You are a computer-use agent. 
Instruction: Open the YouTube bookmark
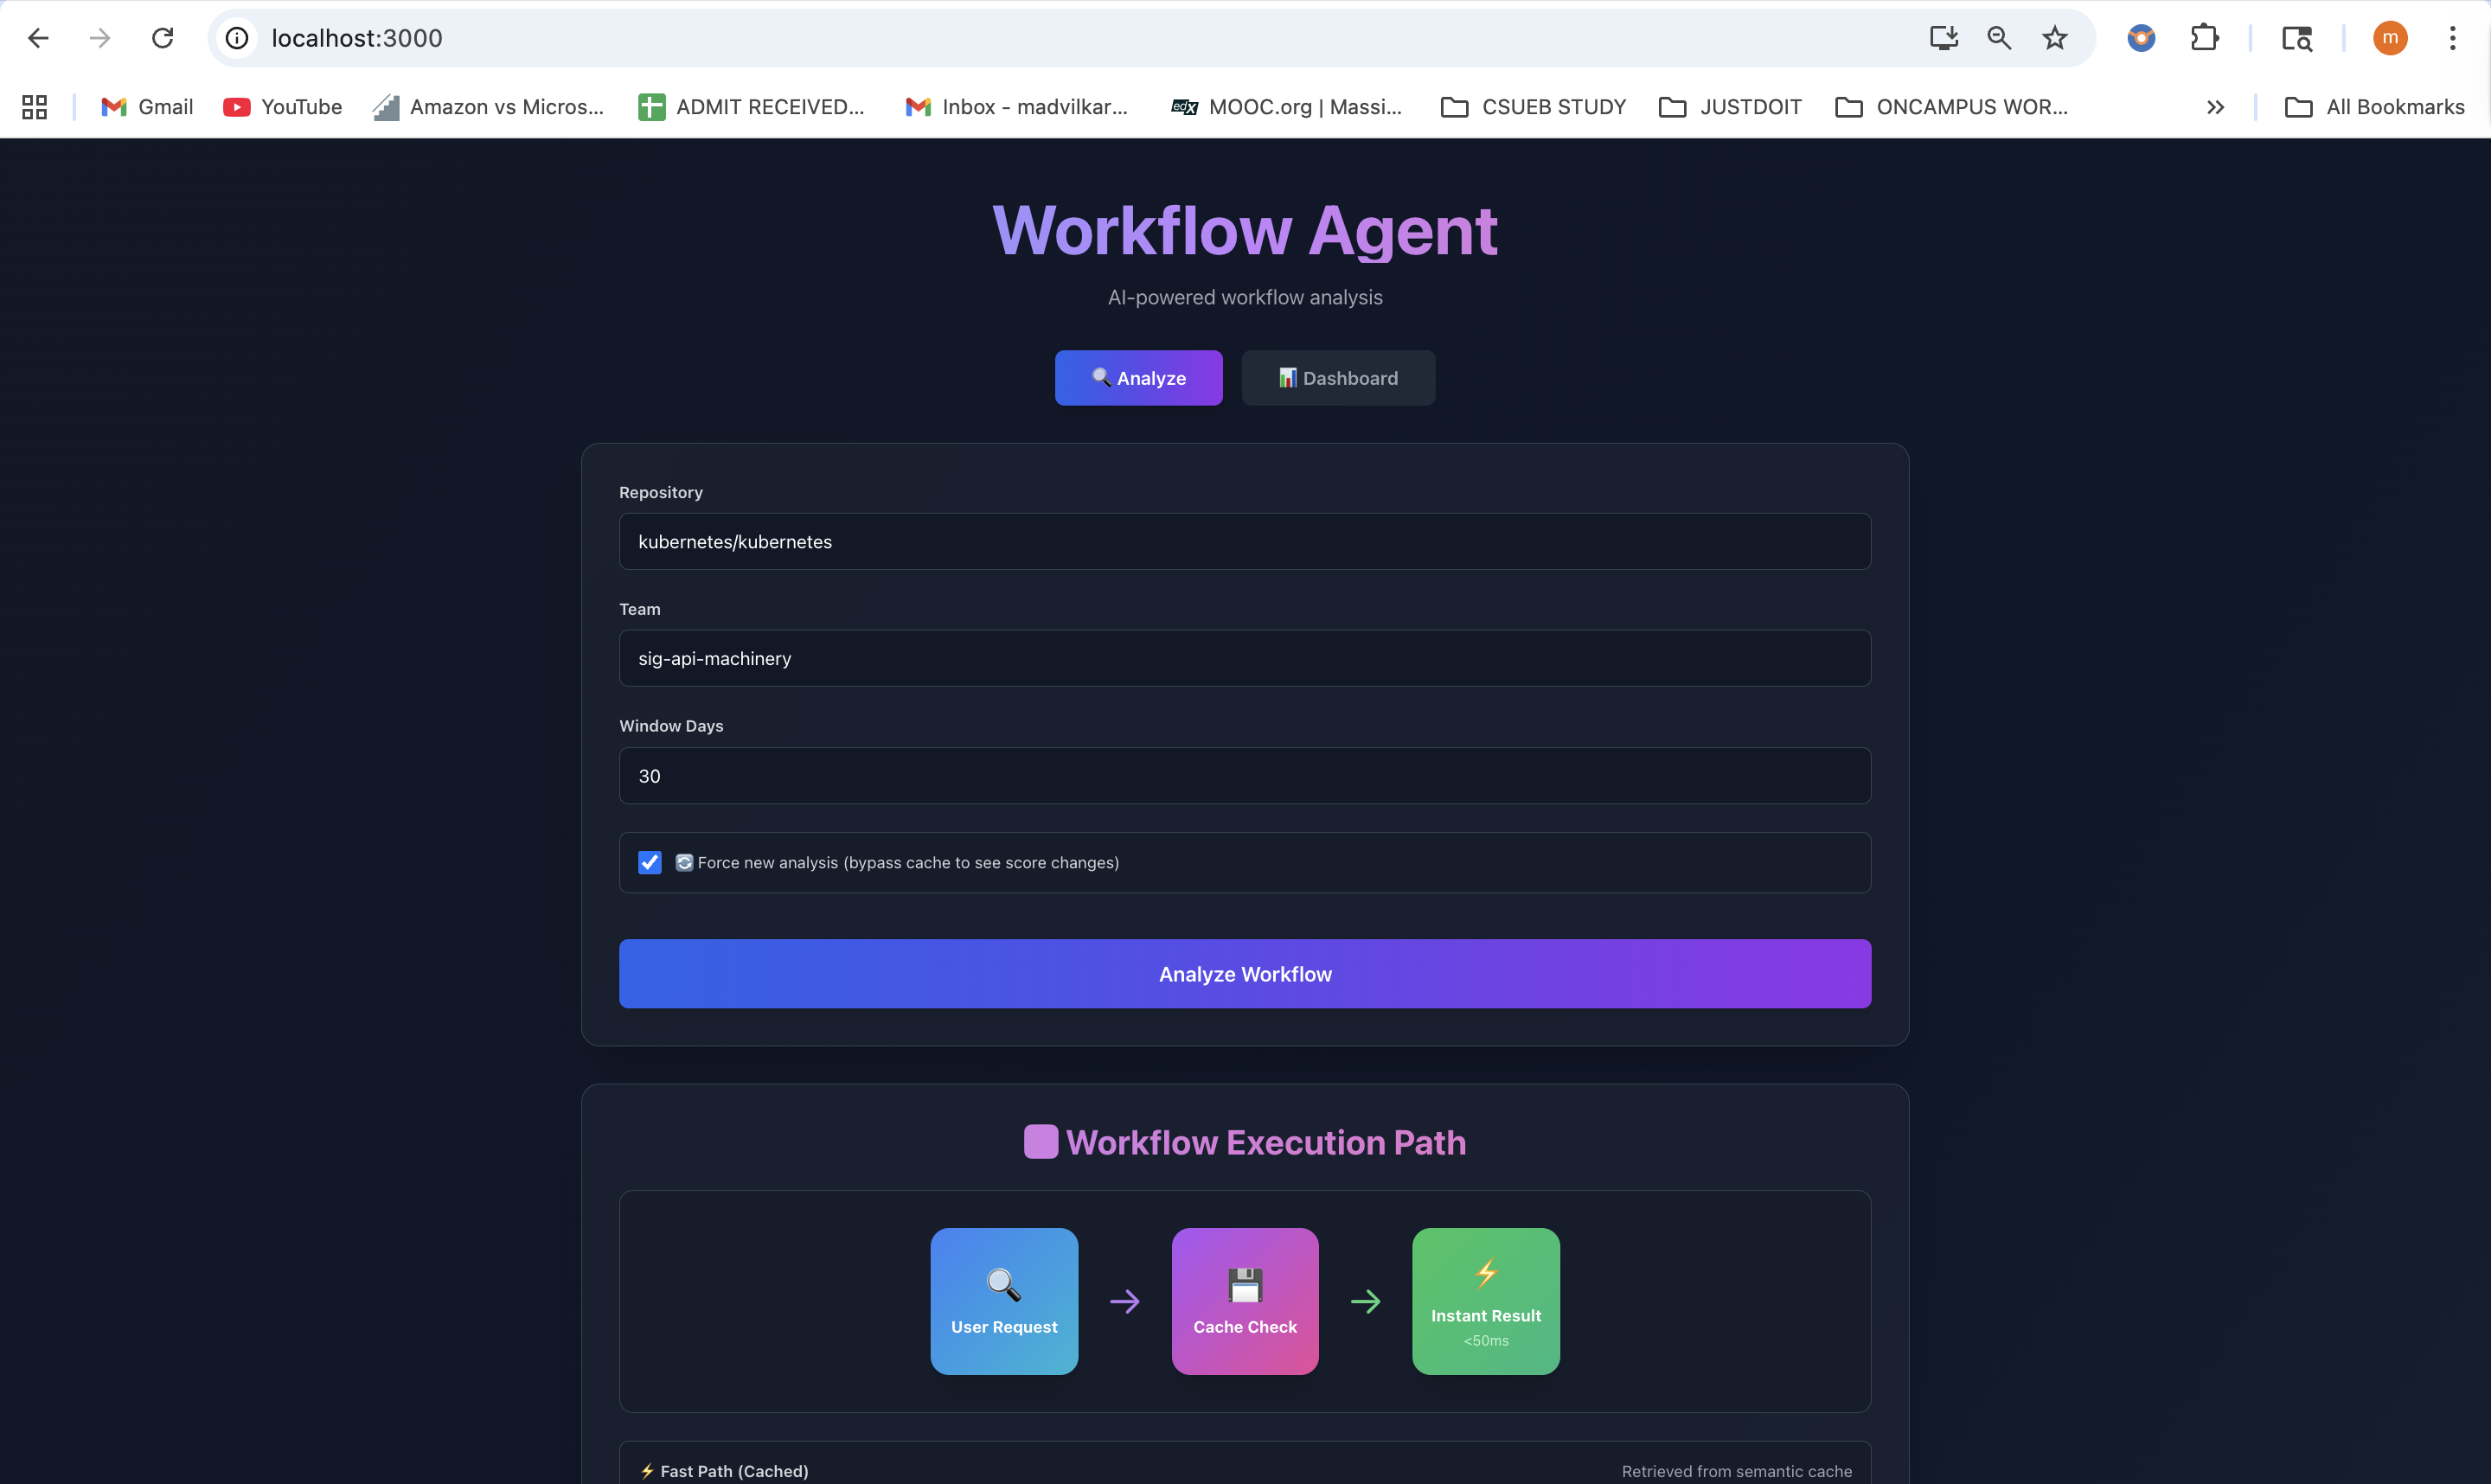[283, 107]
